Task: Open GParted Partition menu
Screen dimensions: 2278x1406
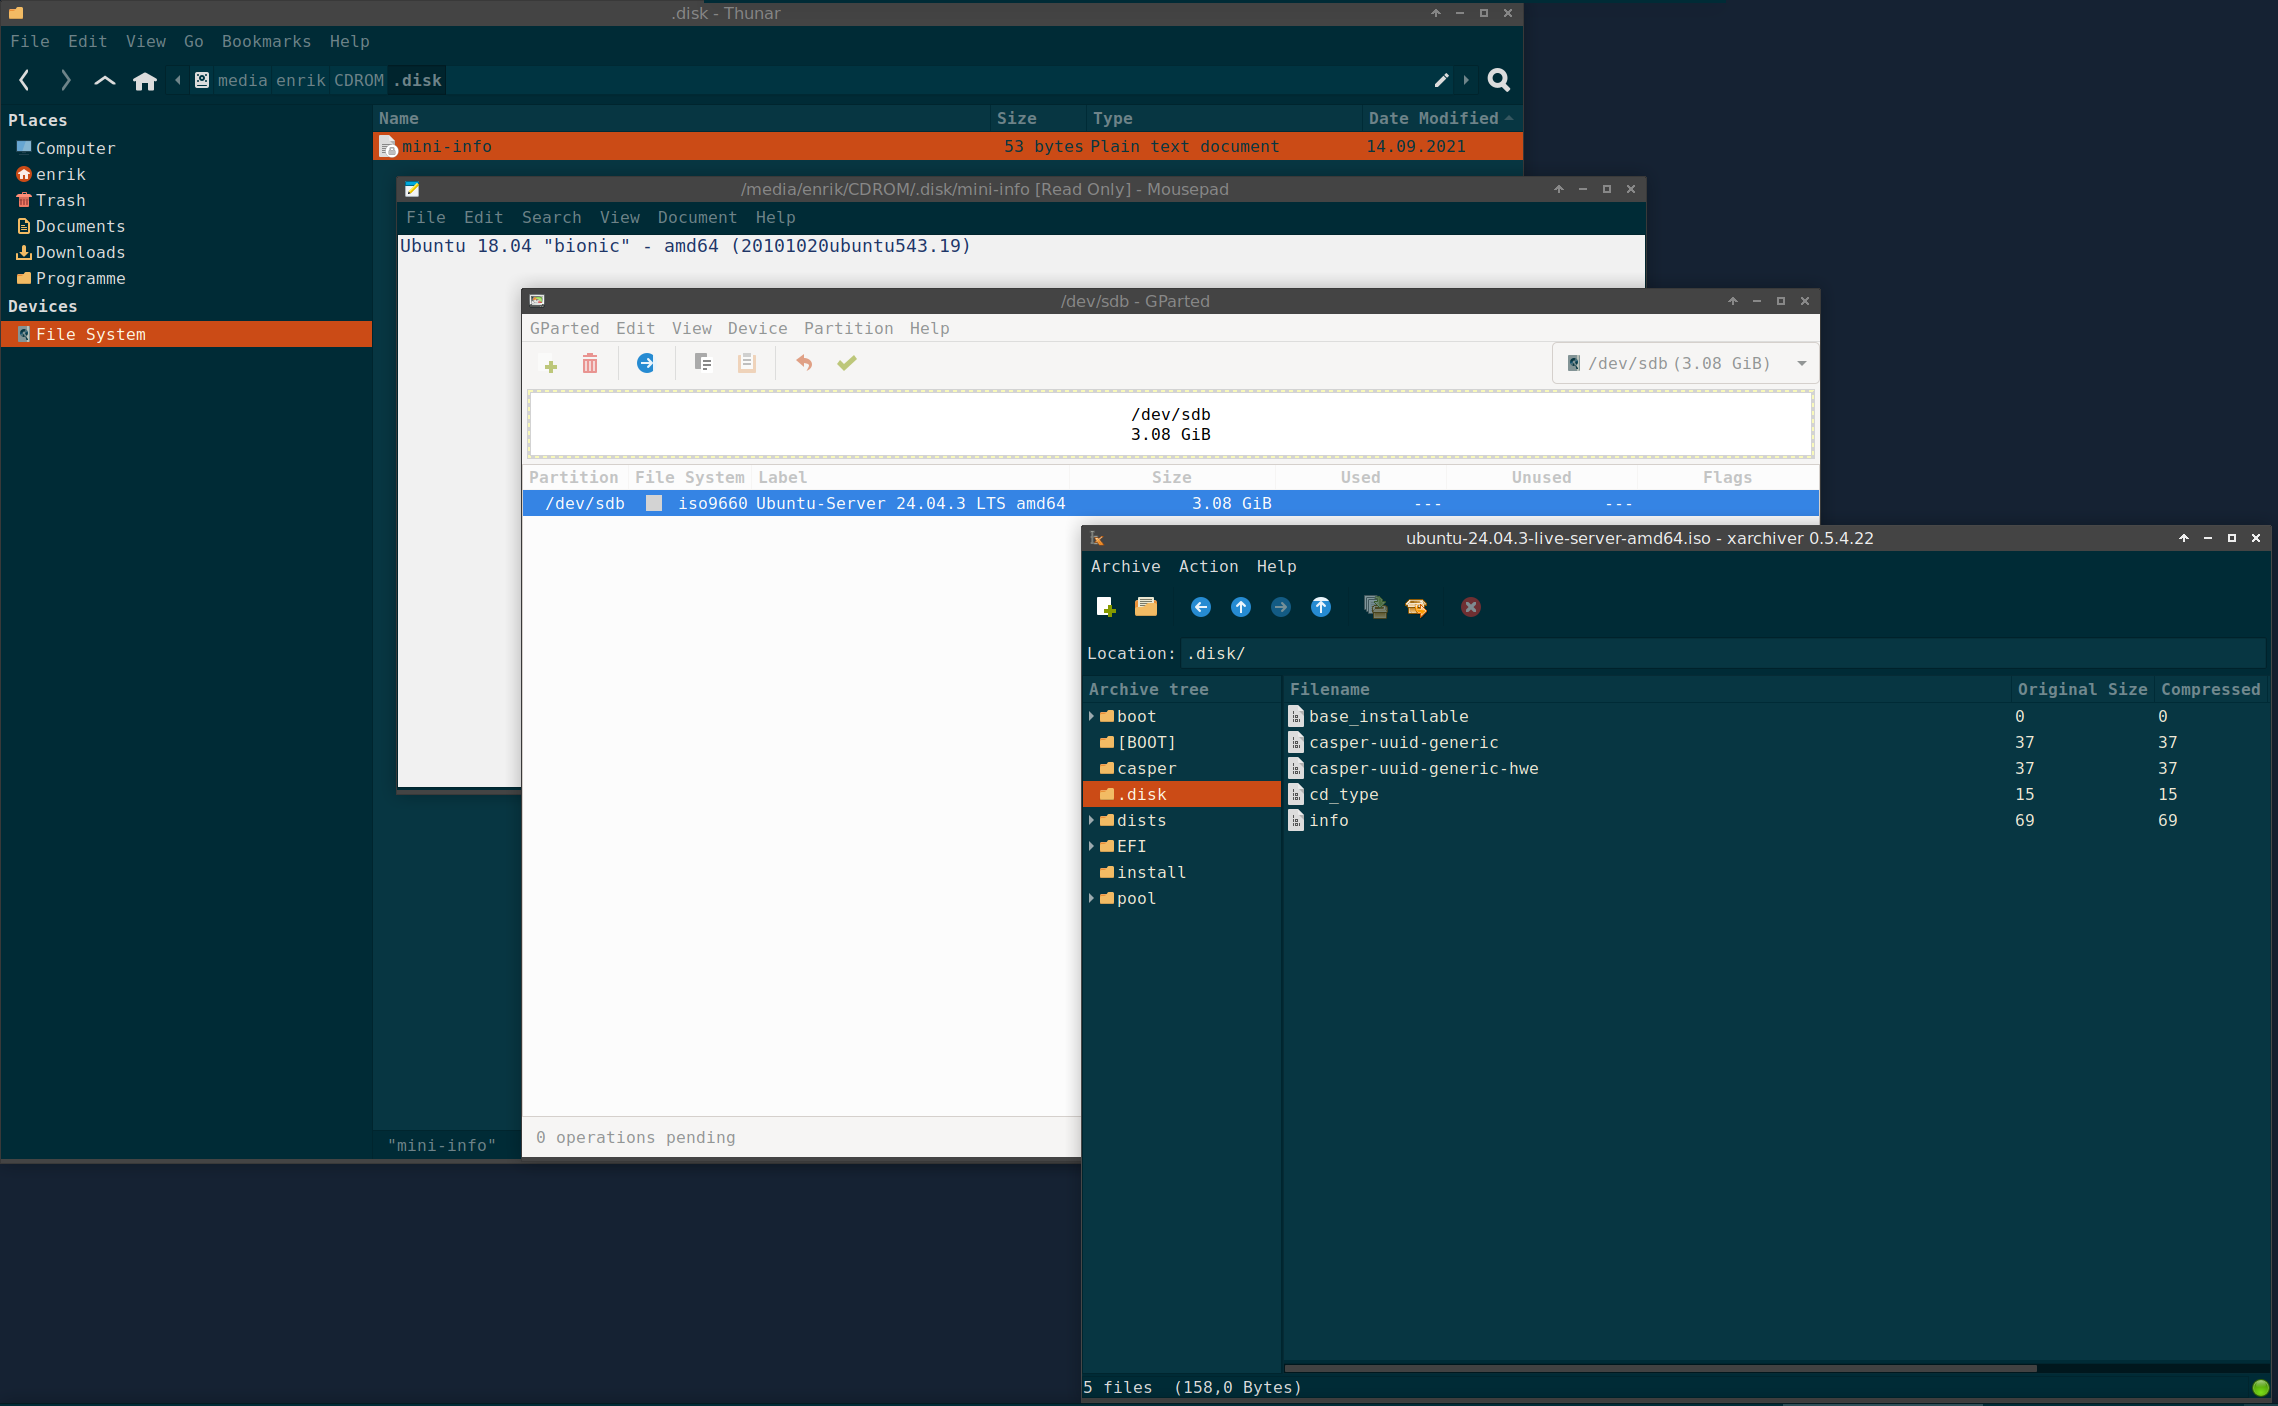Action: [848, 328]
